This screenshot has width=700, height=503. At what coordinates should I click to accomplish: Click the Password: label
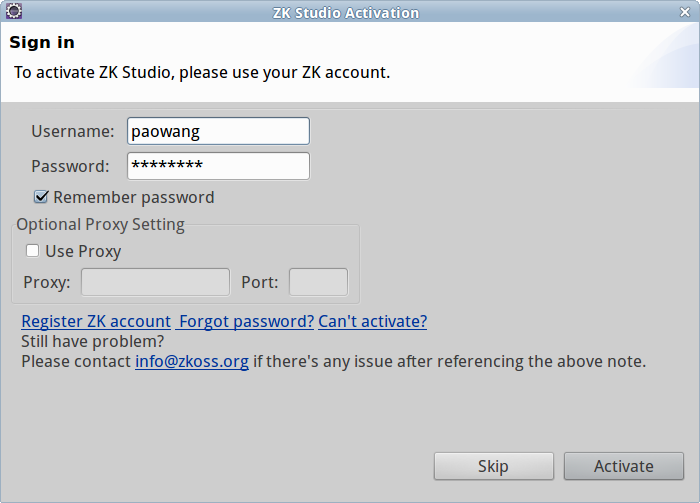click(x=70, y=166)
